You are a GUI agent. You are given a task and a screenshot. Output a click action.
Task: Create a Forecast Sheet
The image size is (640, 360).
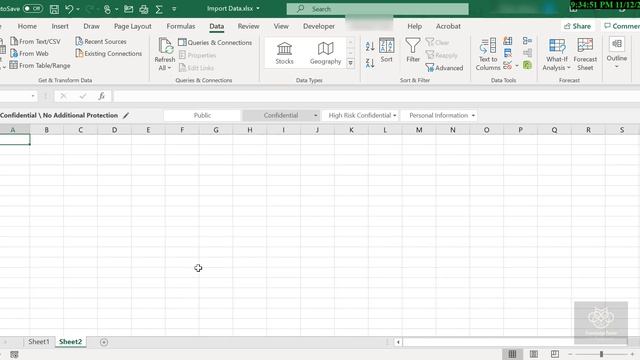[x=585, y=54]
